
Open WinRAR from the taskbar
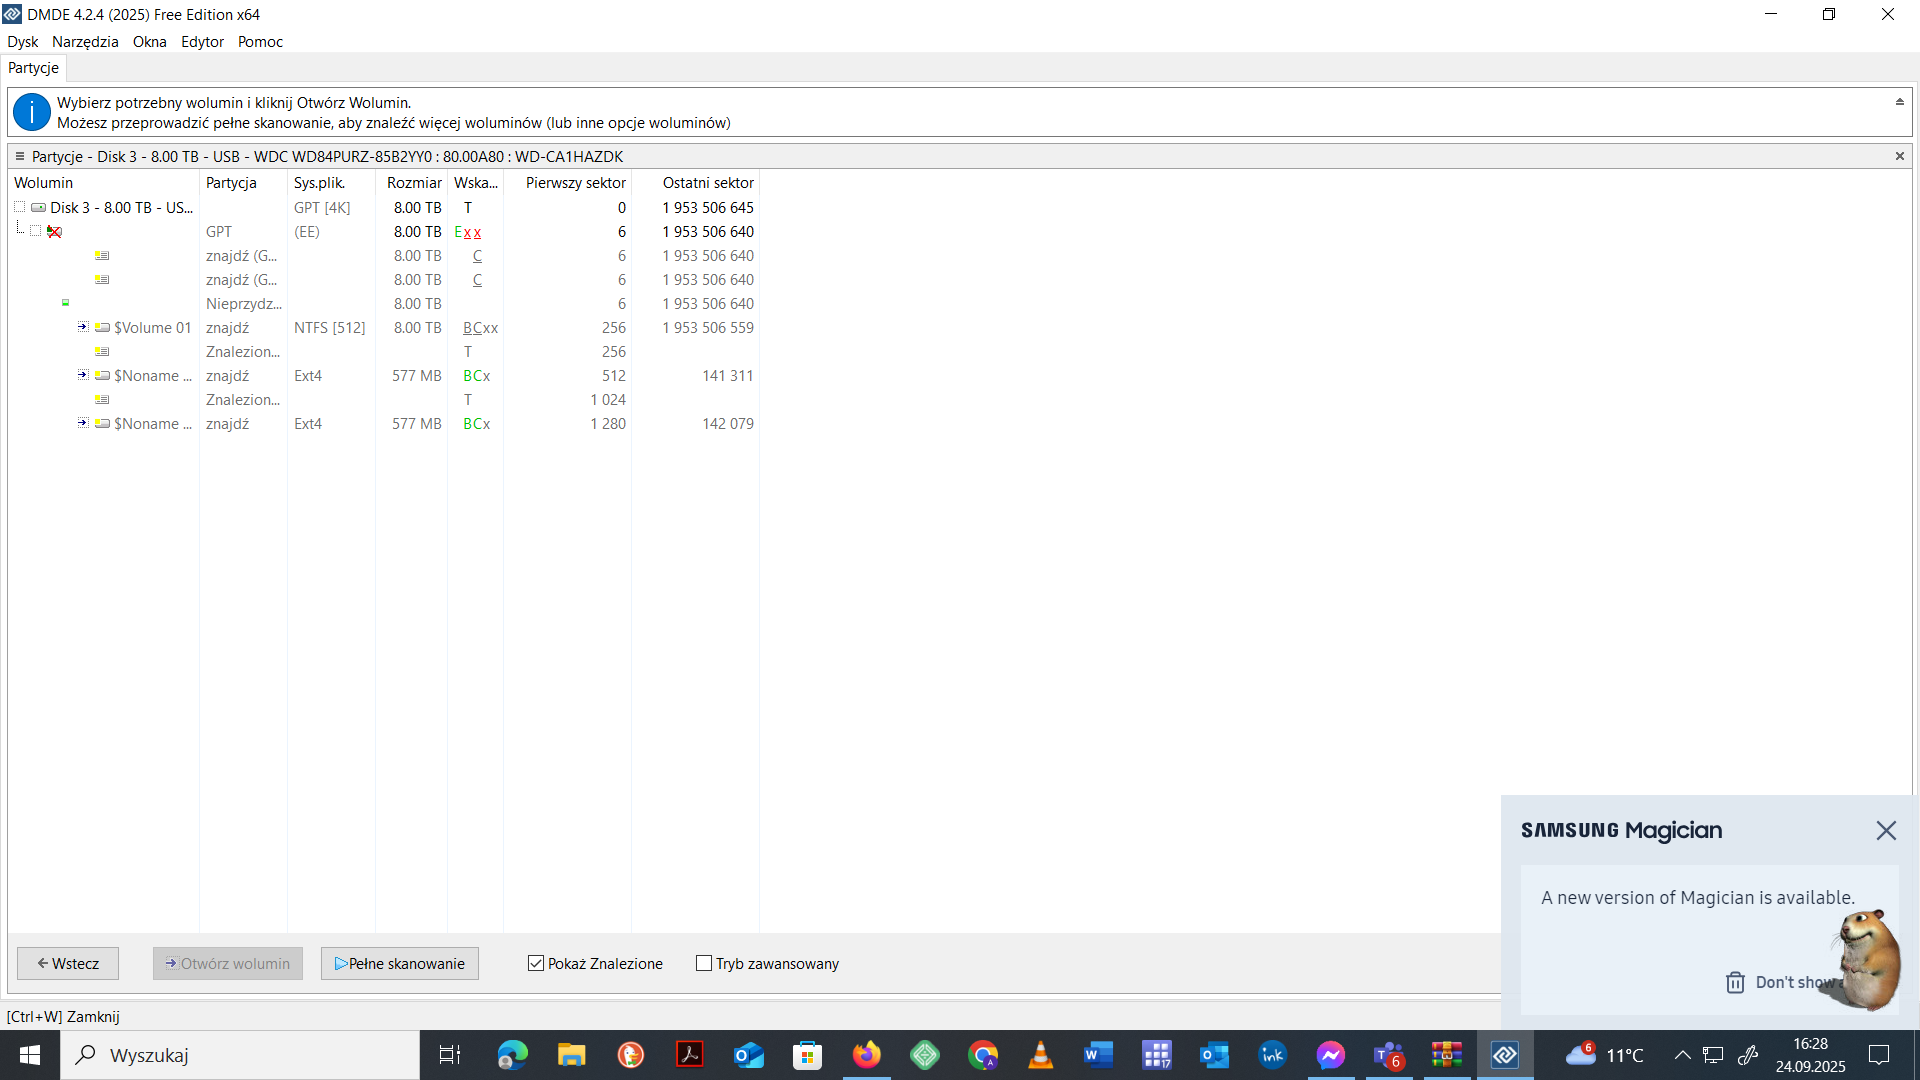1447,1055
